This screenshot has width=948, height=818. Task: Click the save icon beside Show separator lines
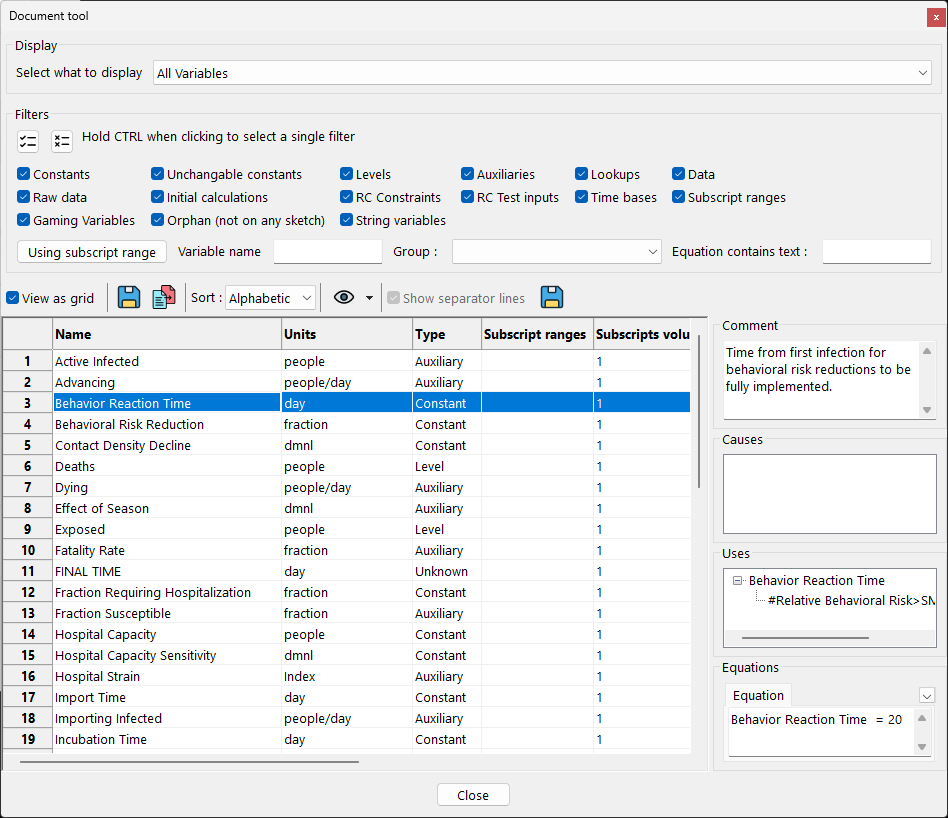[552, 297]
